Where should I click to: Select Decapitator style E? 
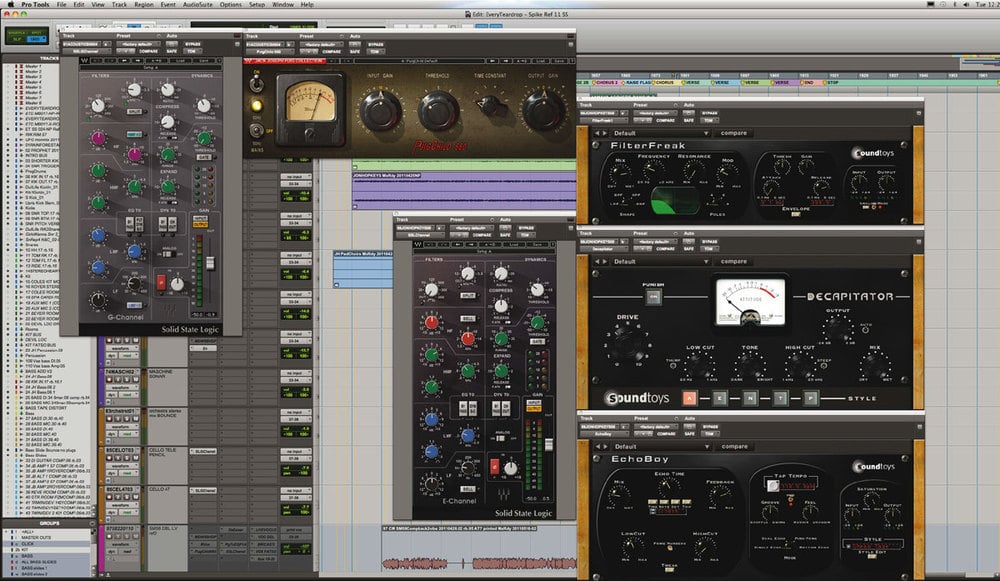tap(719, 398)
